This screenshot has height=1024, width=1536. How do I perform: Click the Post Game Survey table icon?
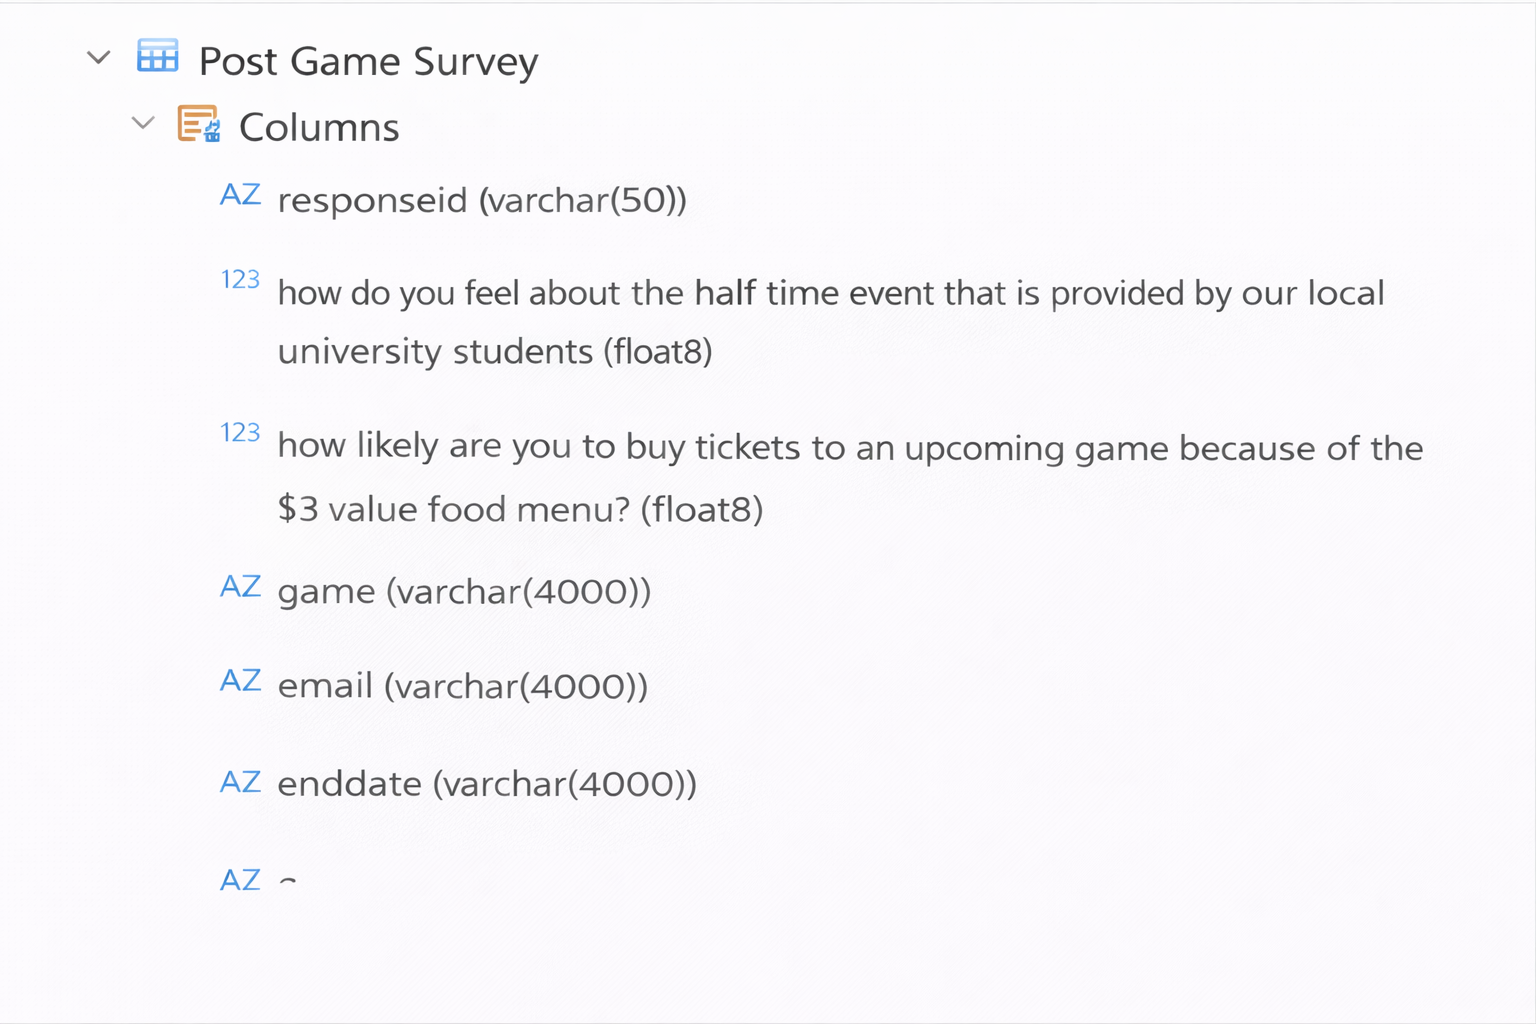pyautogui.click(x=158, y=57)
